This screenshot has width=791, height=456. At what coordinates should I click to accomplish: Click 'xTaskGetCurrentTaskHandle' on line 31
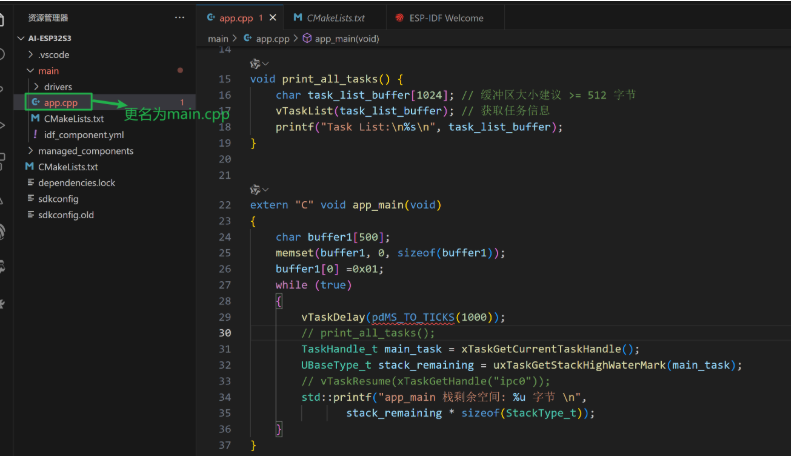pyautogui.click(x=541, y=349)
